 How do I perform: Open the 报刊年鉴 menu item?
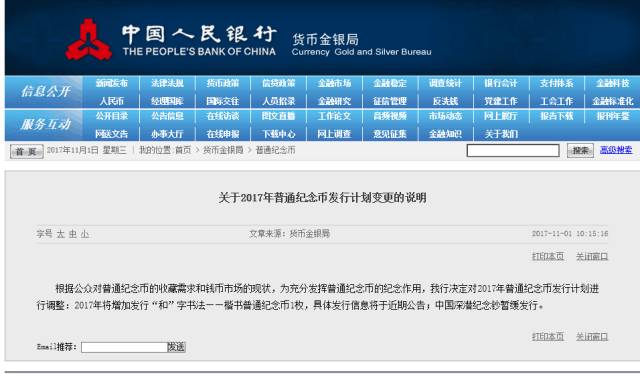[612, 116]
